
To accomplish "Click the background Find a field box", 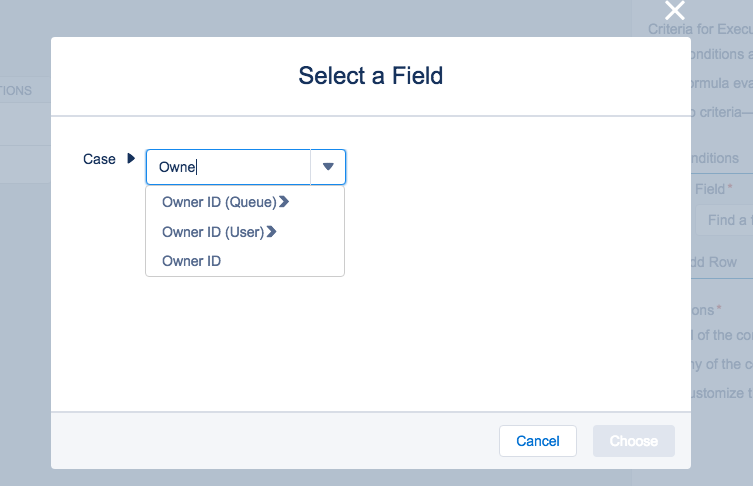I will 727,220.
